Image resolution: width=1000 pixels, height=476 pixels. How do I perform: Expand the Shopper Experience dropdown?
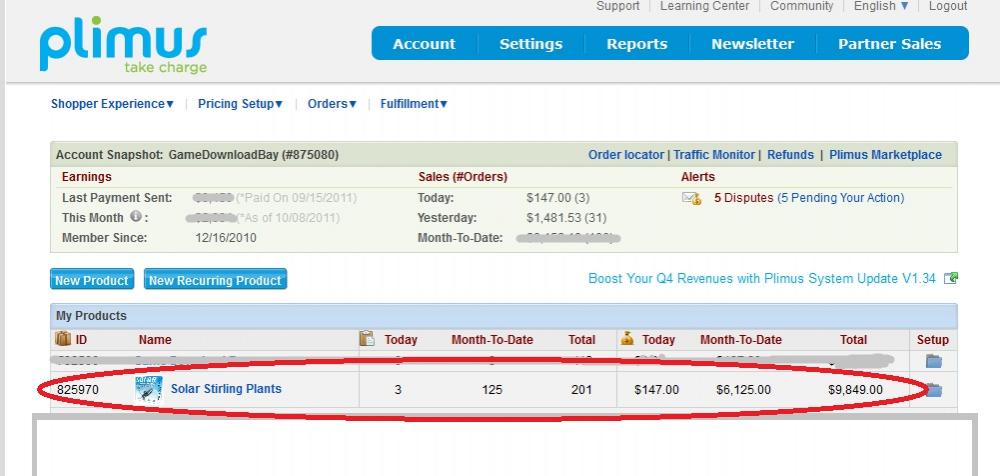click(x=112, y=104)
